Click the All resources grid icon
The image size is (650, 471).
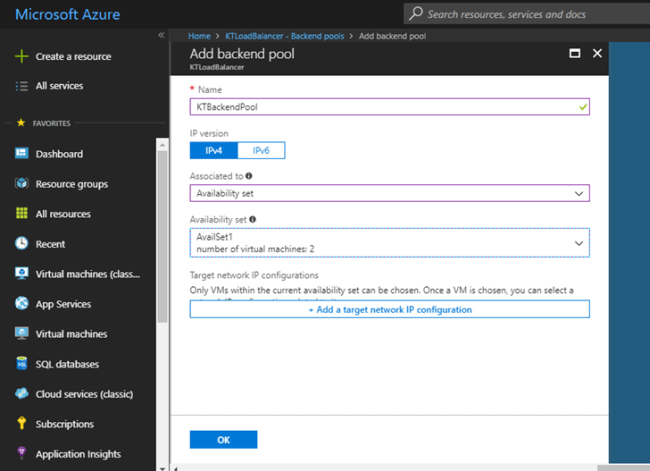click(21, 214)
